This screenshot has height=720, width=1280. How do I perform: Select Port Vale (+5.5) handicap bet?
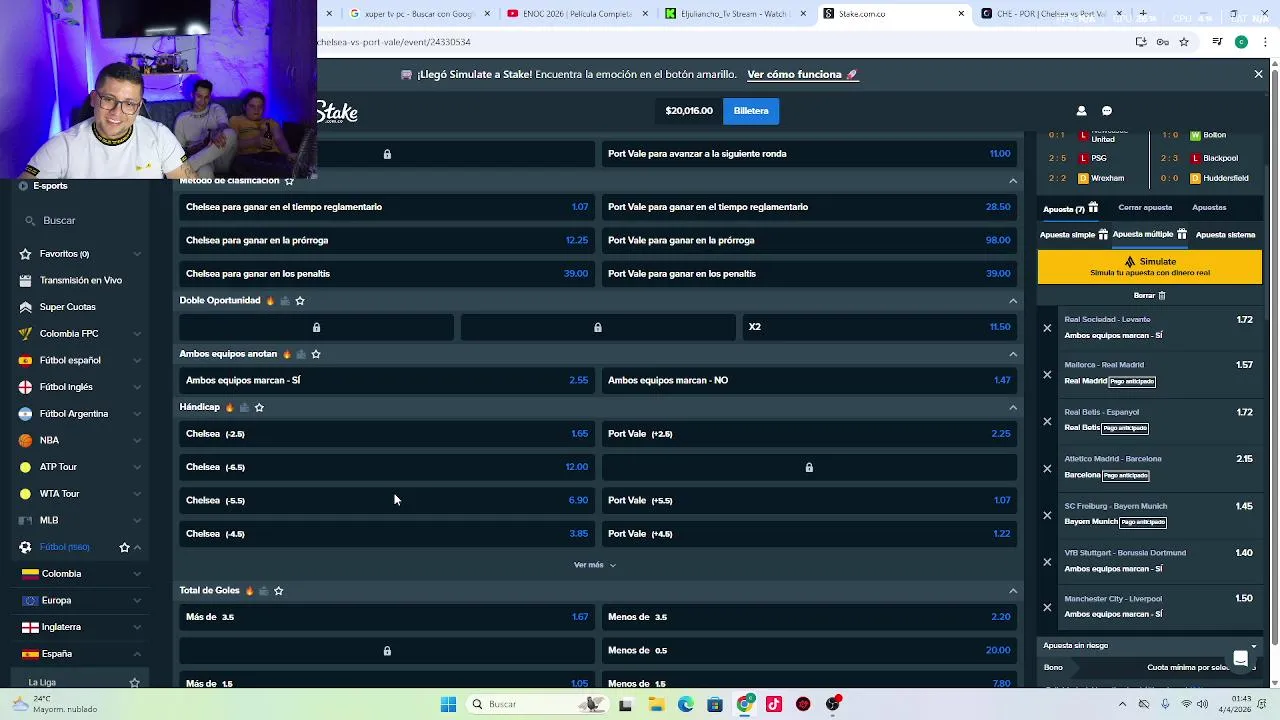(809, 500)
